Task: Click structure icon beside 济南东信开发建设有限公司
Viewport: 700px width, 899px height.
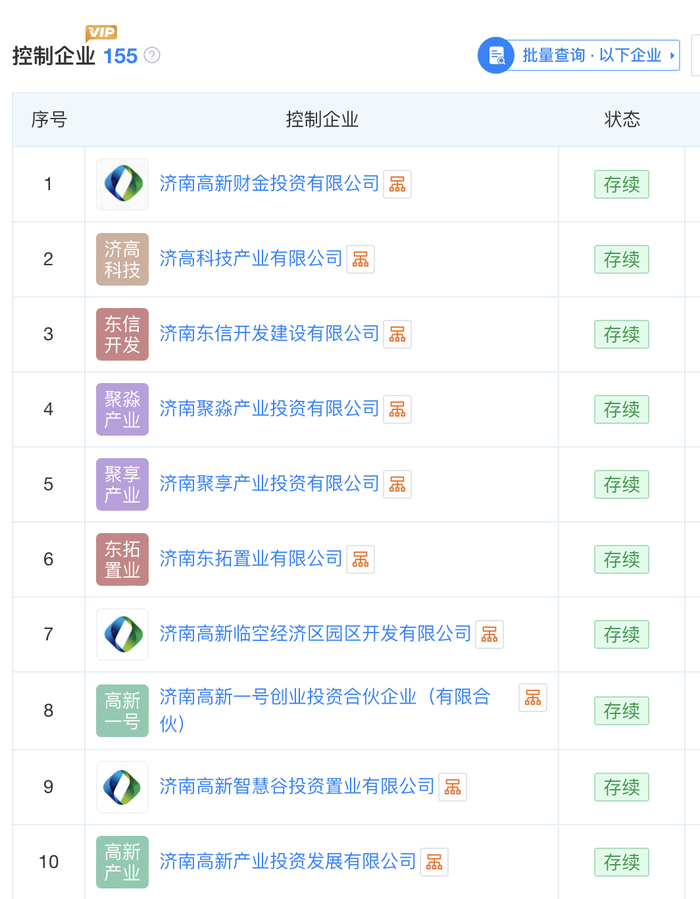Action: tap(397, 334)
